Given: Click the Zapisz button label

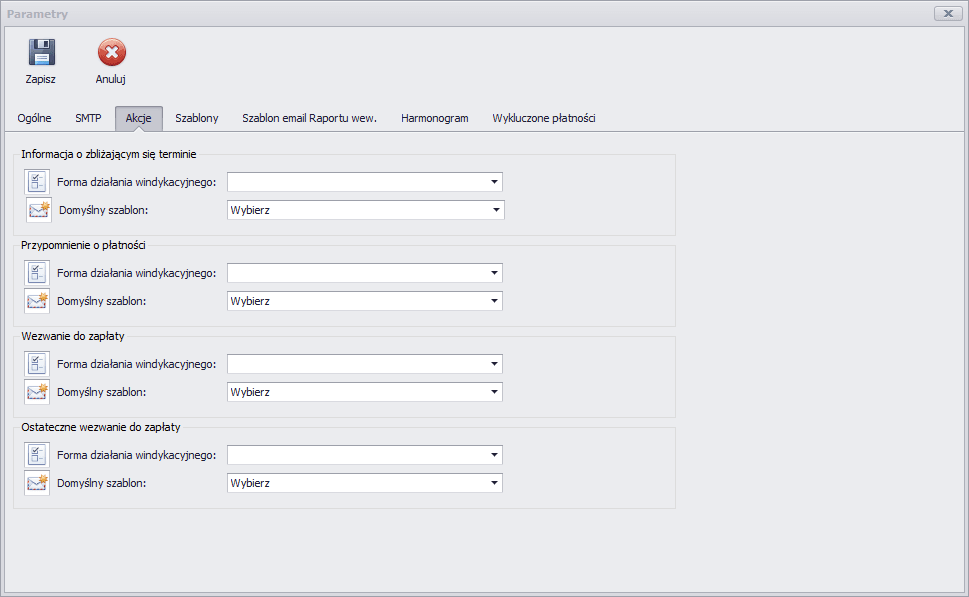Looking at the screenshot, I should 41,79.
